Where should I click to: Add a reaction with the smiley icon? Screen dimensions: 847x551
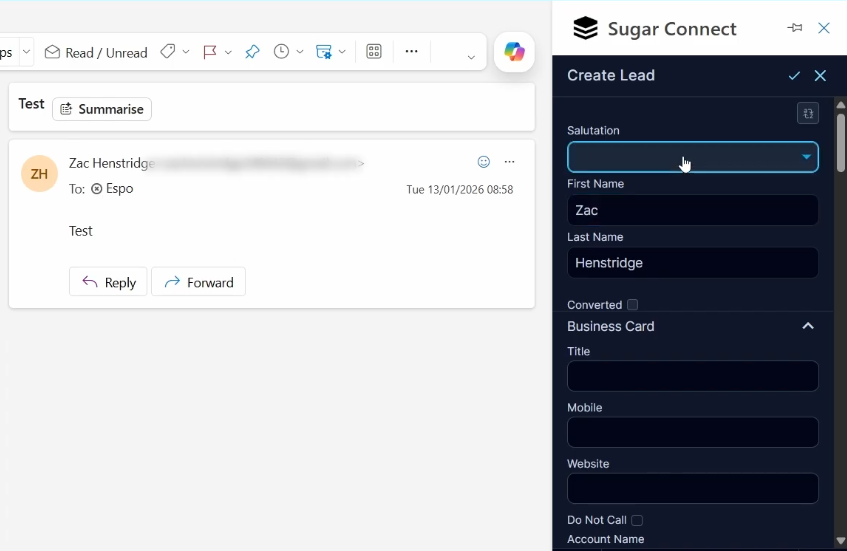click(x=483, y=162)
